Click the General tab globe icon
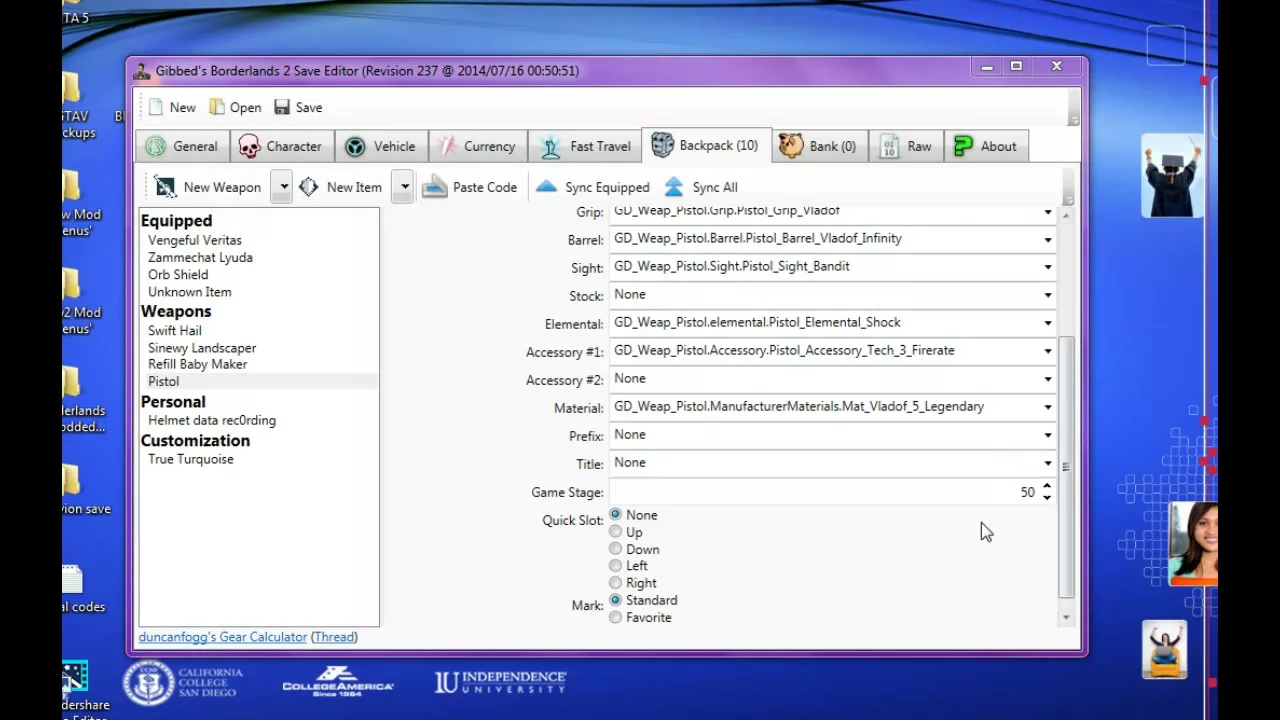 click(155, 146)
